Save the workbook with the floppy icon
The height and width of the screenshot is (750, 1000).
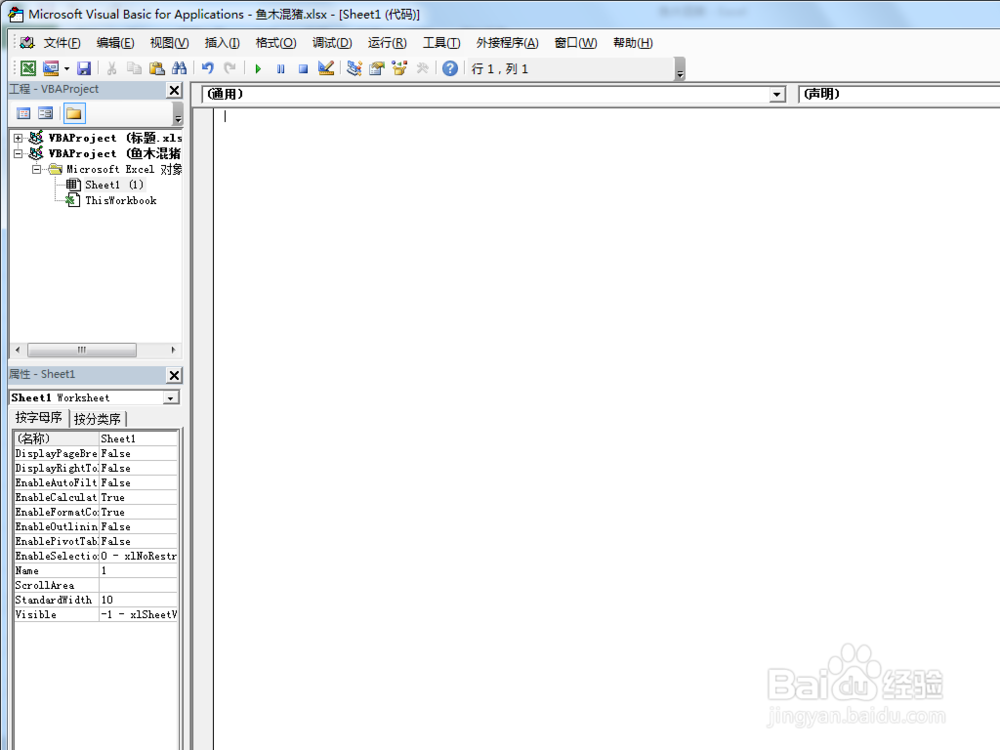point(84,68)
